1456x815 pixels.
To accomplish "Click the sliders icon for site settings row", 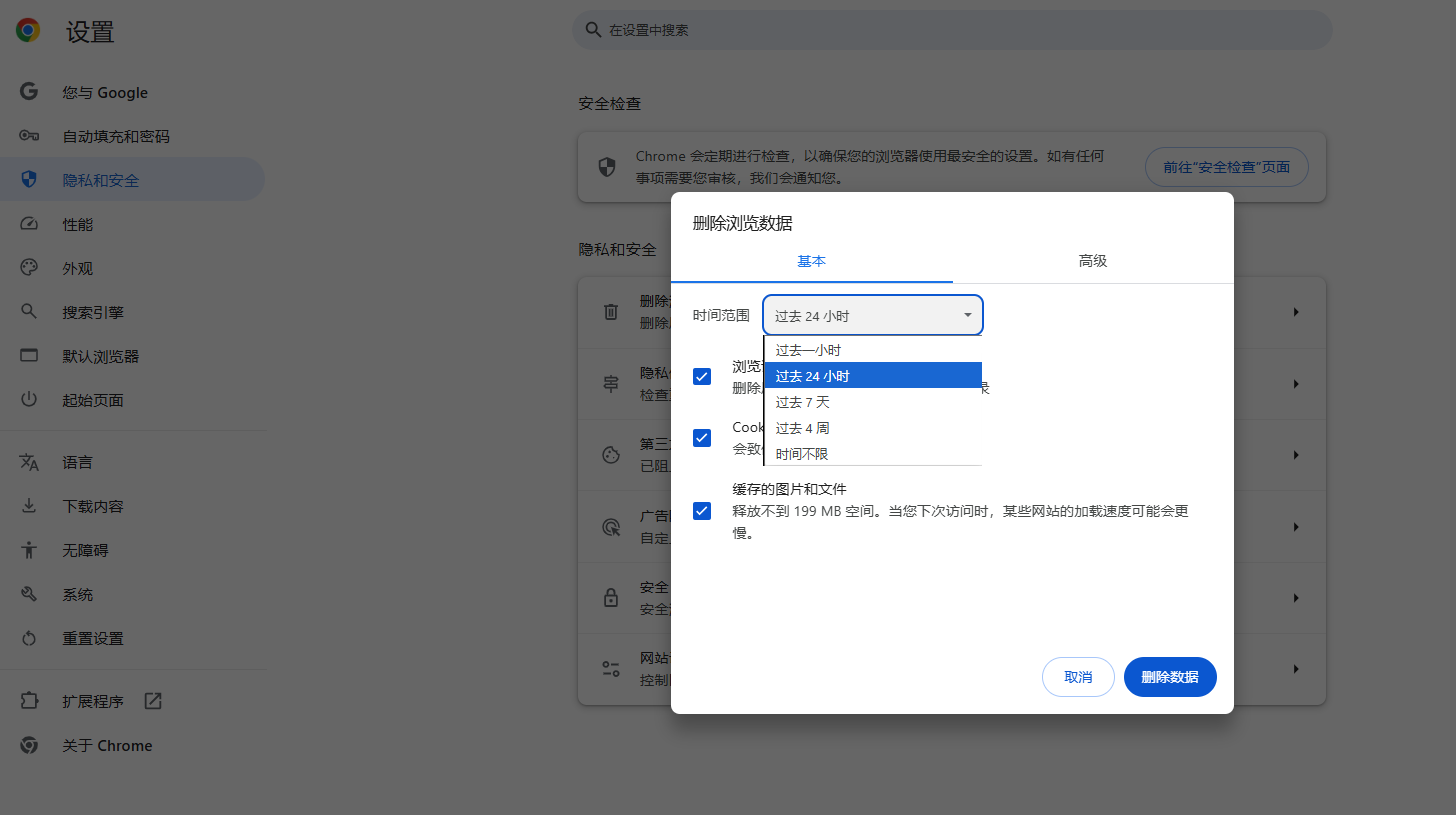I will 611,669.
